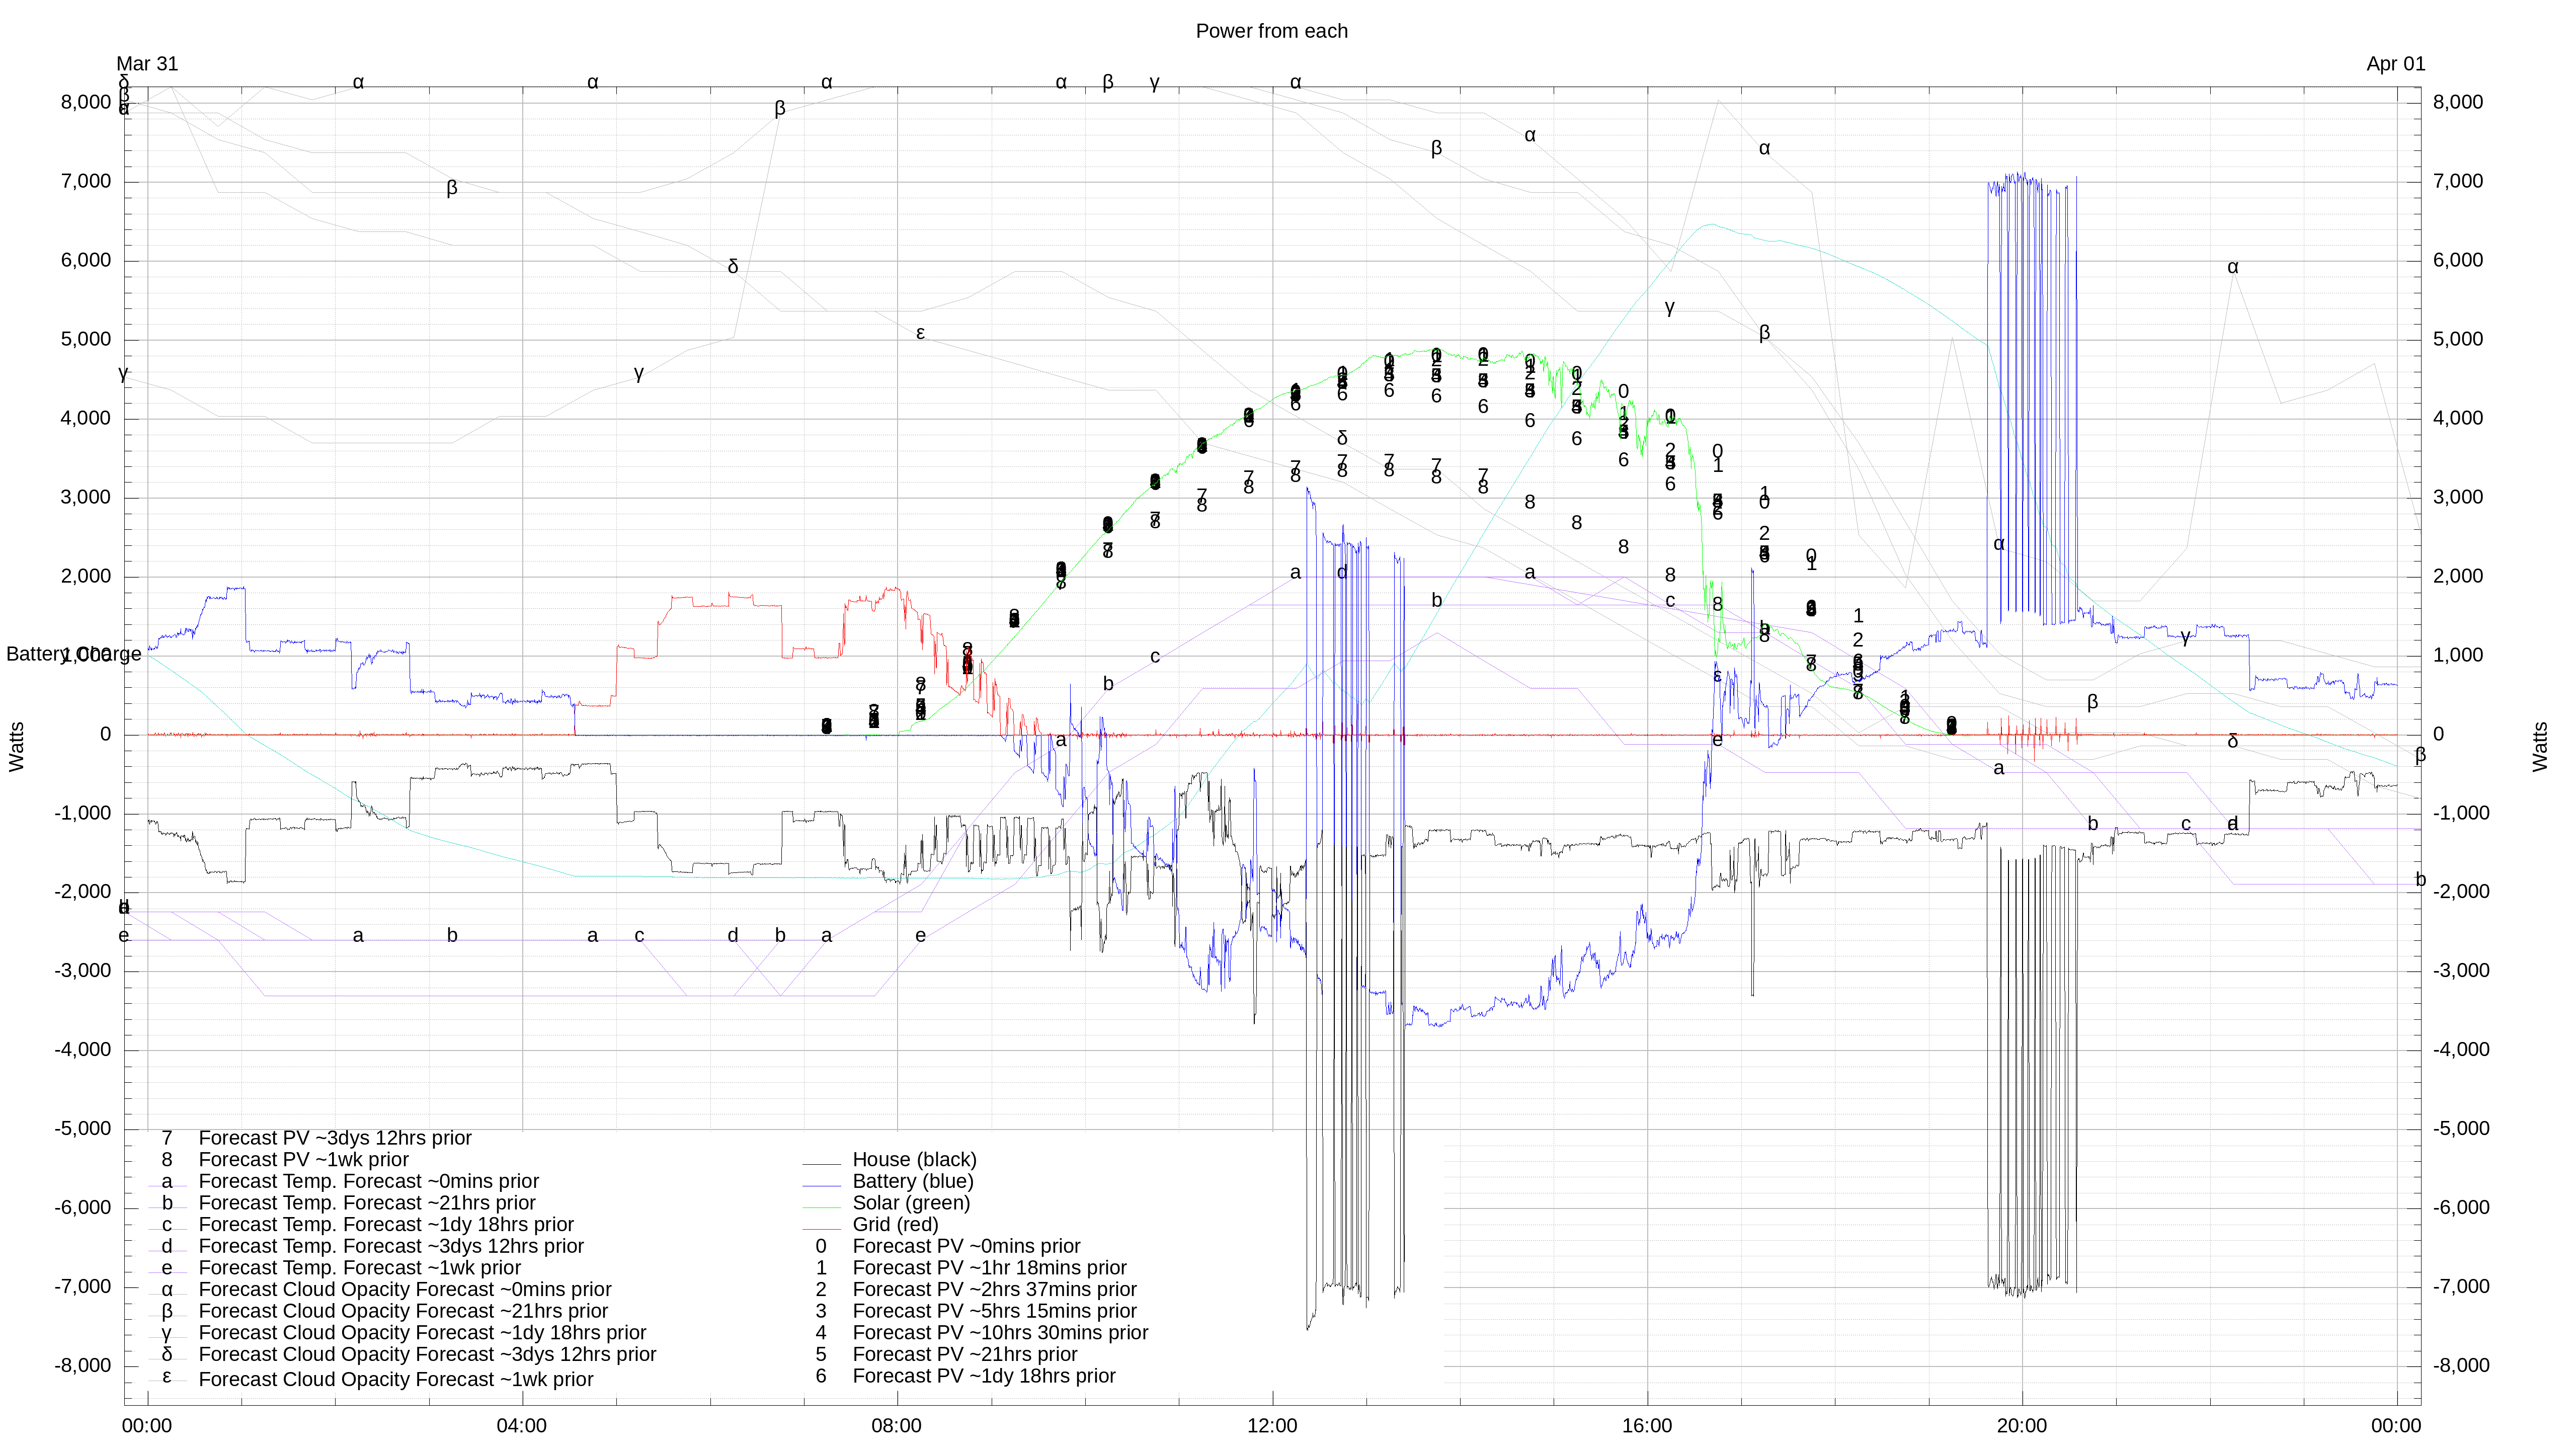Screen dimensions: 2576x1449
Task: Click right axis value "6,000"
Action: (2458, 260)
